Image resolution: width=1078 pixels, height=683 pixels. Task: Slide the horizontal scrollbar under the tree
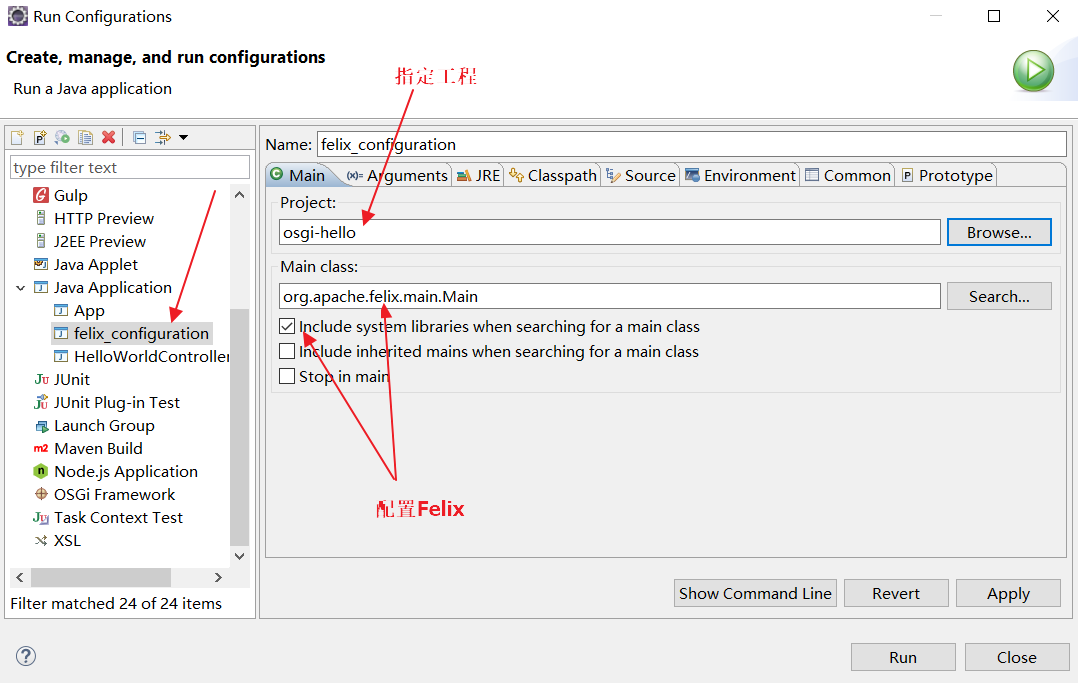point(101,577)
